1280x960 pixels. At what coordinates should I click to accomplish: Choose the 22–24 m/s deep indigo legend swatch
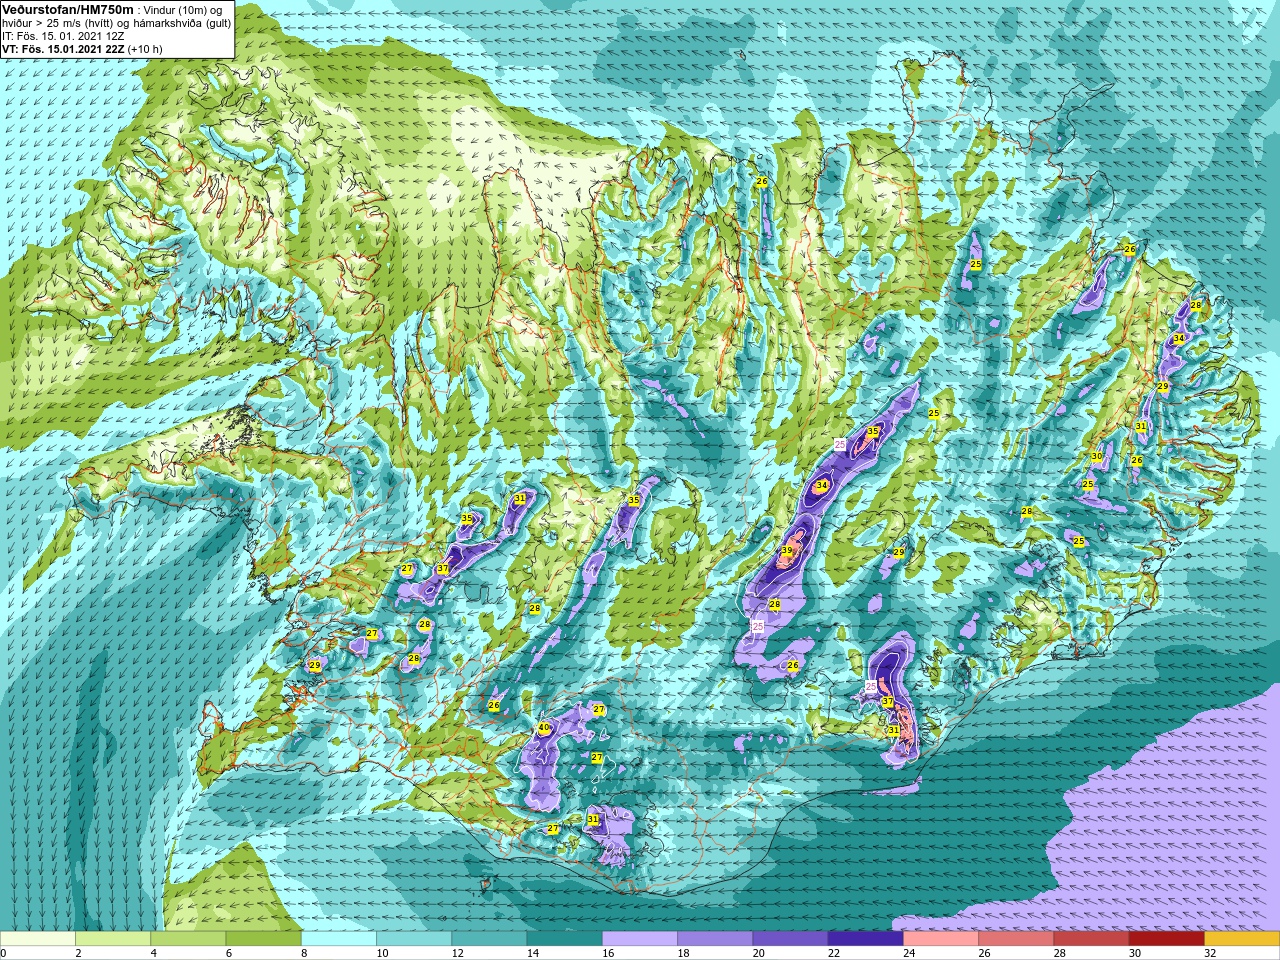click(866, 939)
